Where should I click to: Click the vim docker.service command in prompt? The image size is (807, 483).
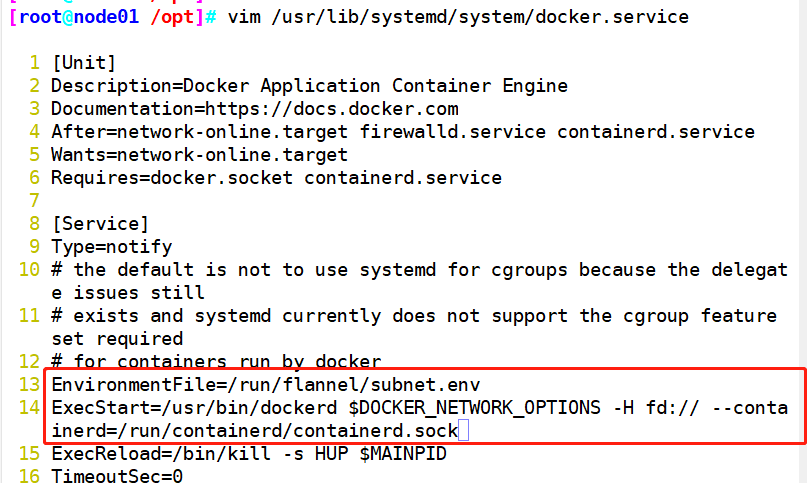[458, 17]
